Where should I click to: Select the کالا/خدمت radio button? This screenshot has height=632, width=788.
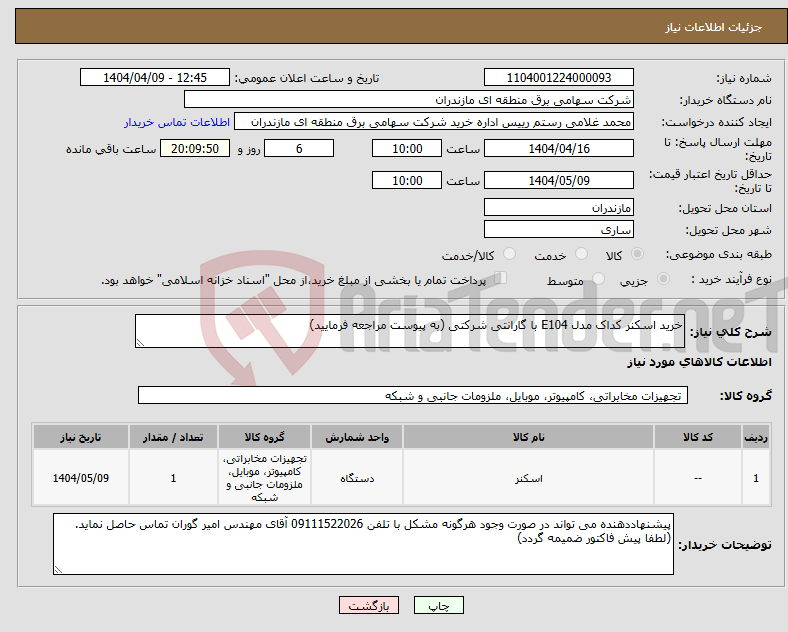[x=509, y=254]
